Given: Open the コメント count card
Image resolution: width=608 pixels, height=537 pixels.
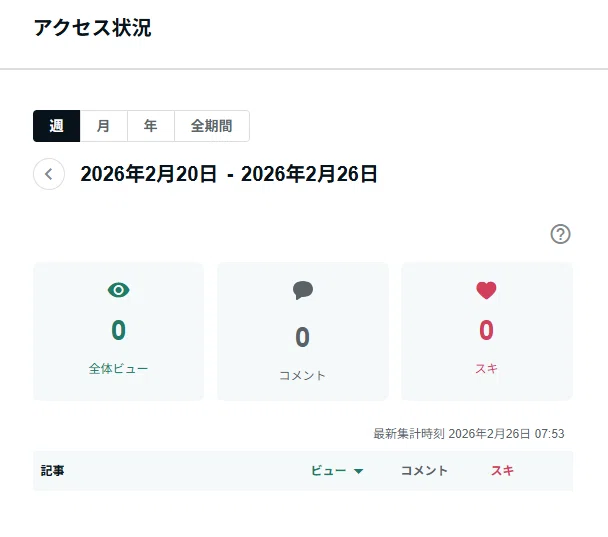Looking at the screenshot, I should coord(303,332).
